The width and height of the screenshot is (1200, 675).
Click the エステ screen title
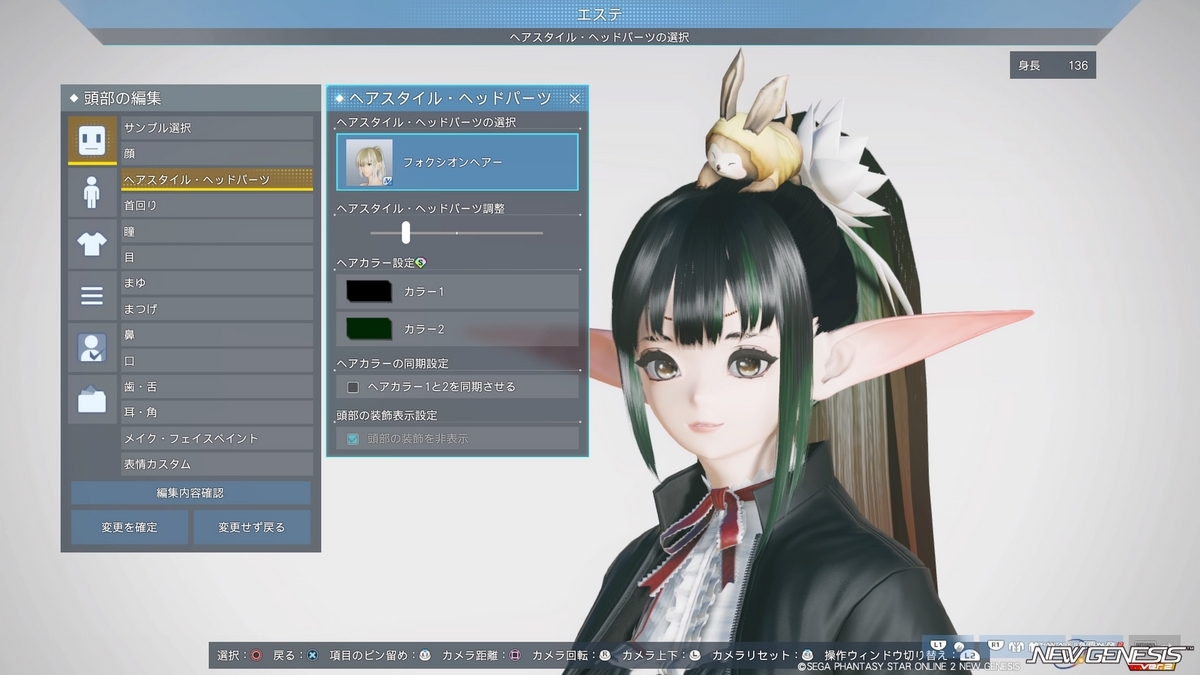[599, 13]
